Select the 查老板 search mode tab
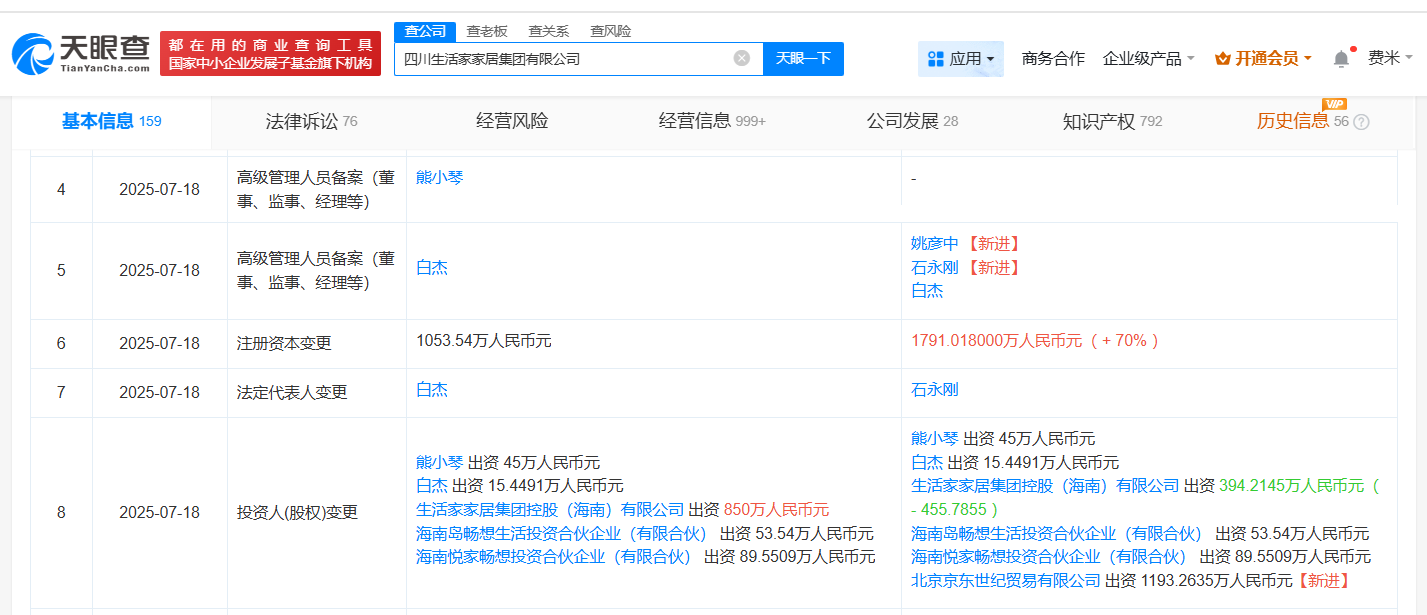The image size is (1427, 615). pos(487,31)
